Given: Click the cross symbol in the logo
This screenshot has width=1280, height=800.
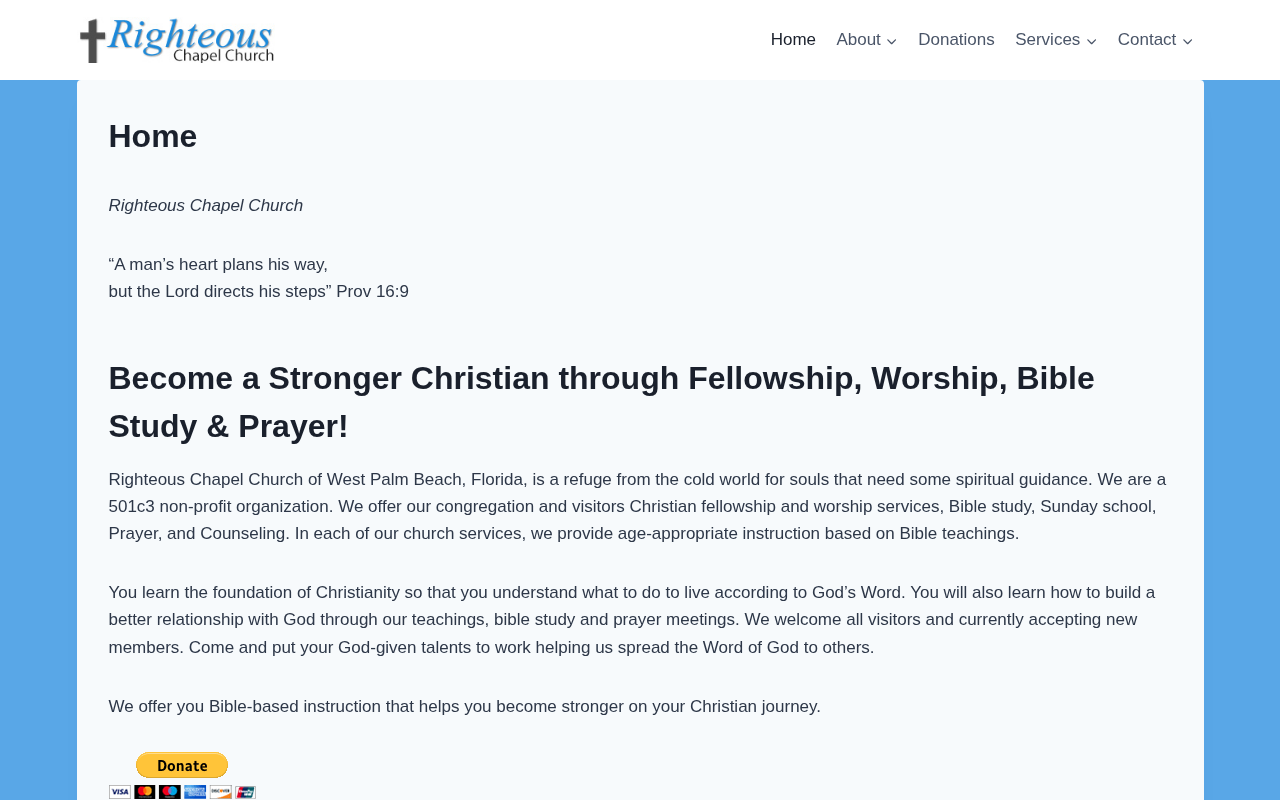Looking at the screenshot, I should [x=92, y=41].
